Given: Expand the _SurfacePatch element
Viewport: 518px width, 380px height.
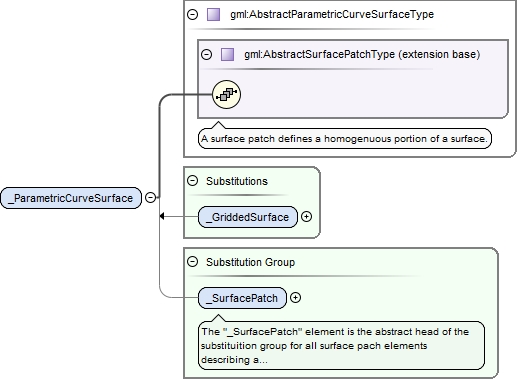Looking at the screenshot, I should pos(295,298).
